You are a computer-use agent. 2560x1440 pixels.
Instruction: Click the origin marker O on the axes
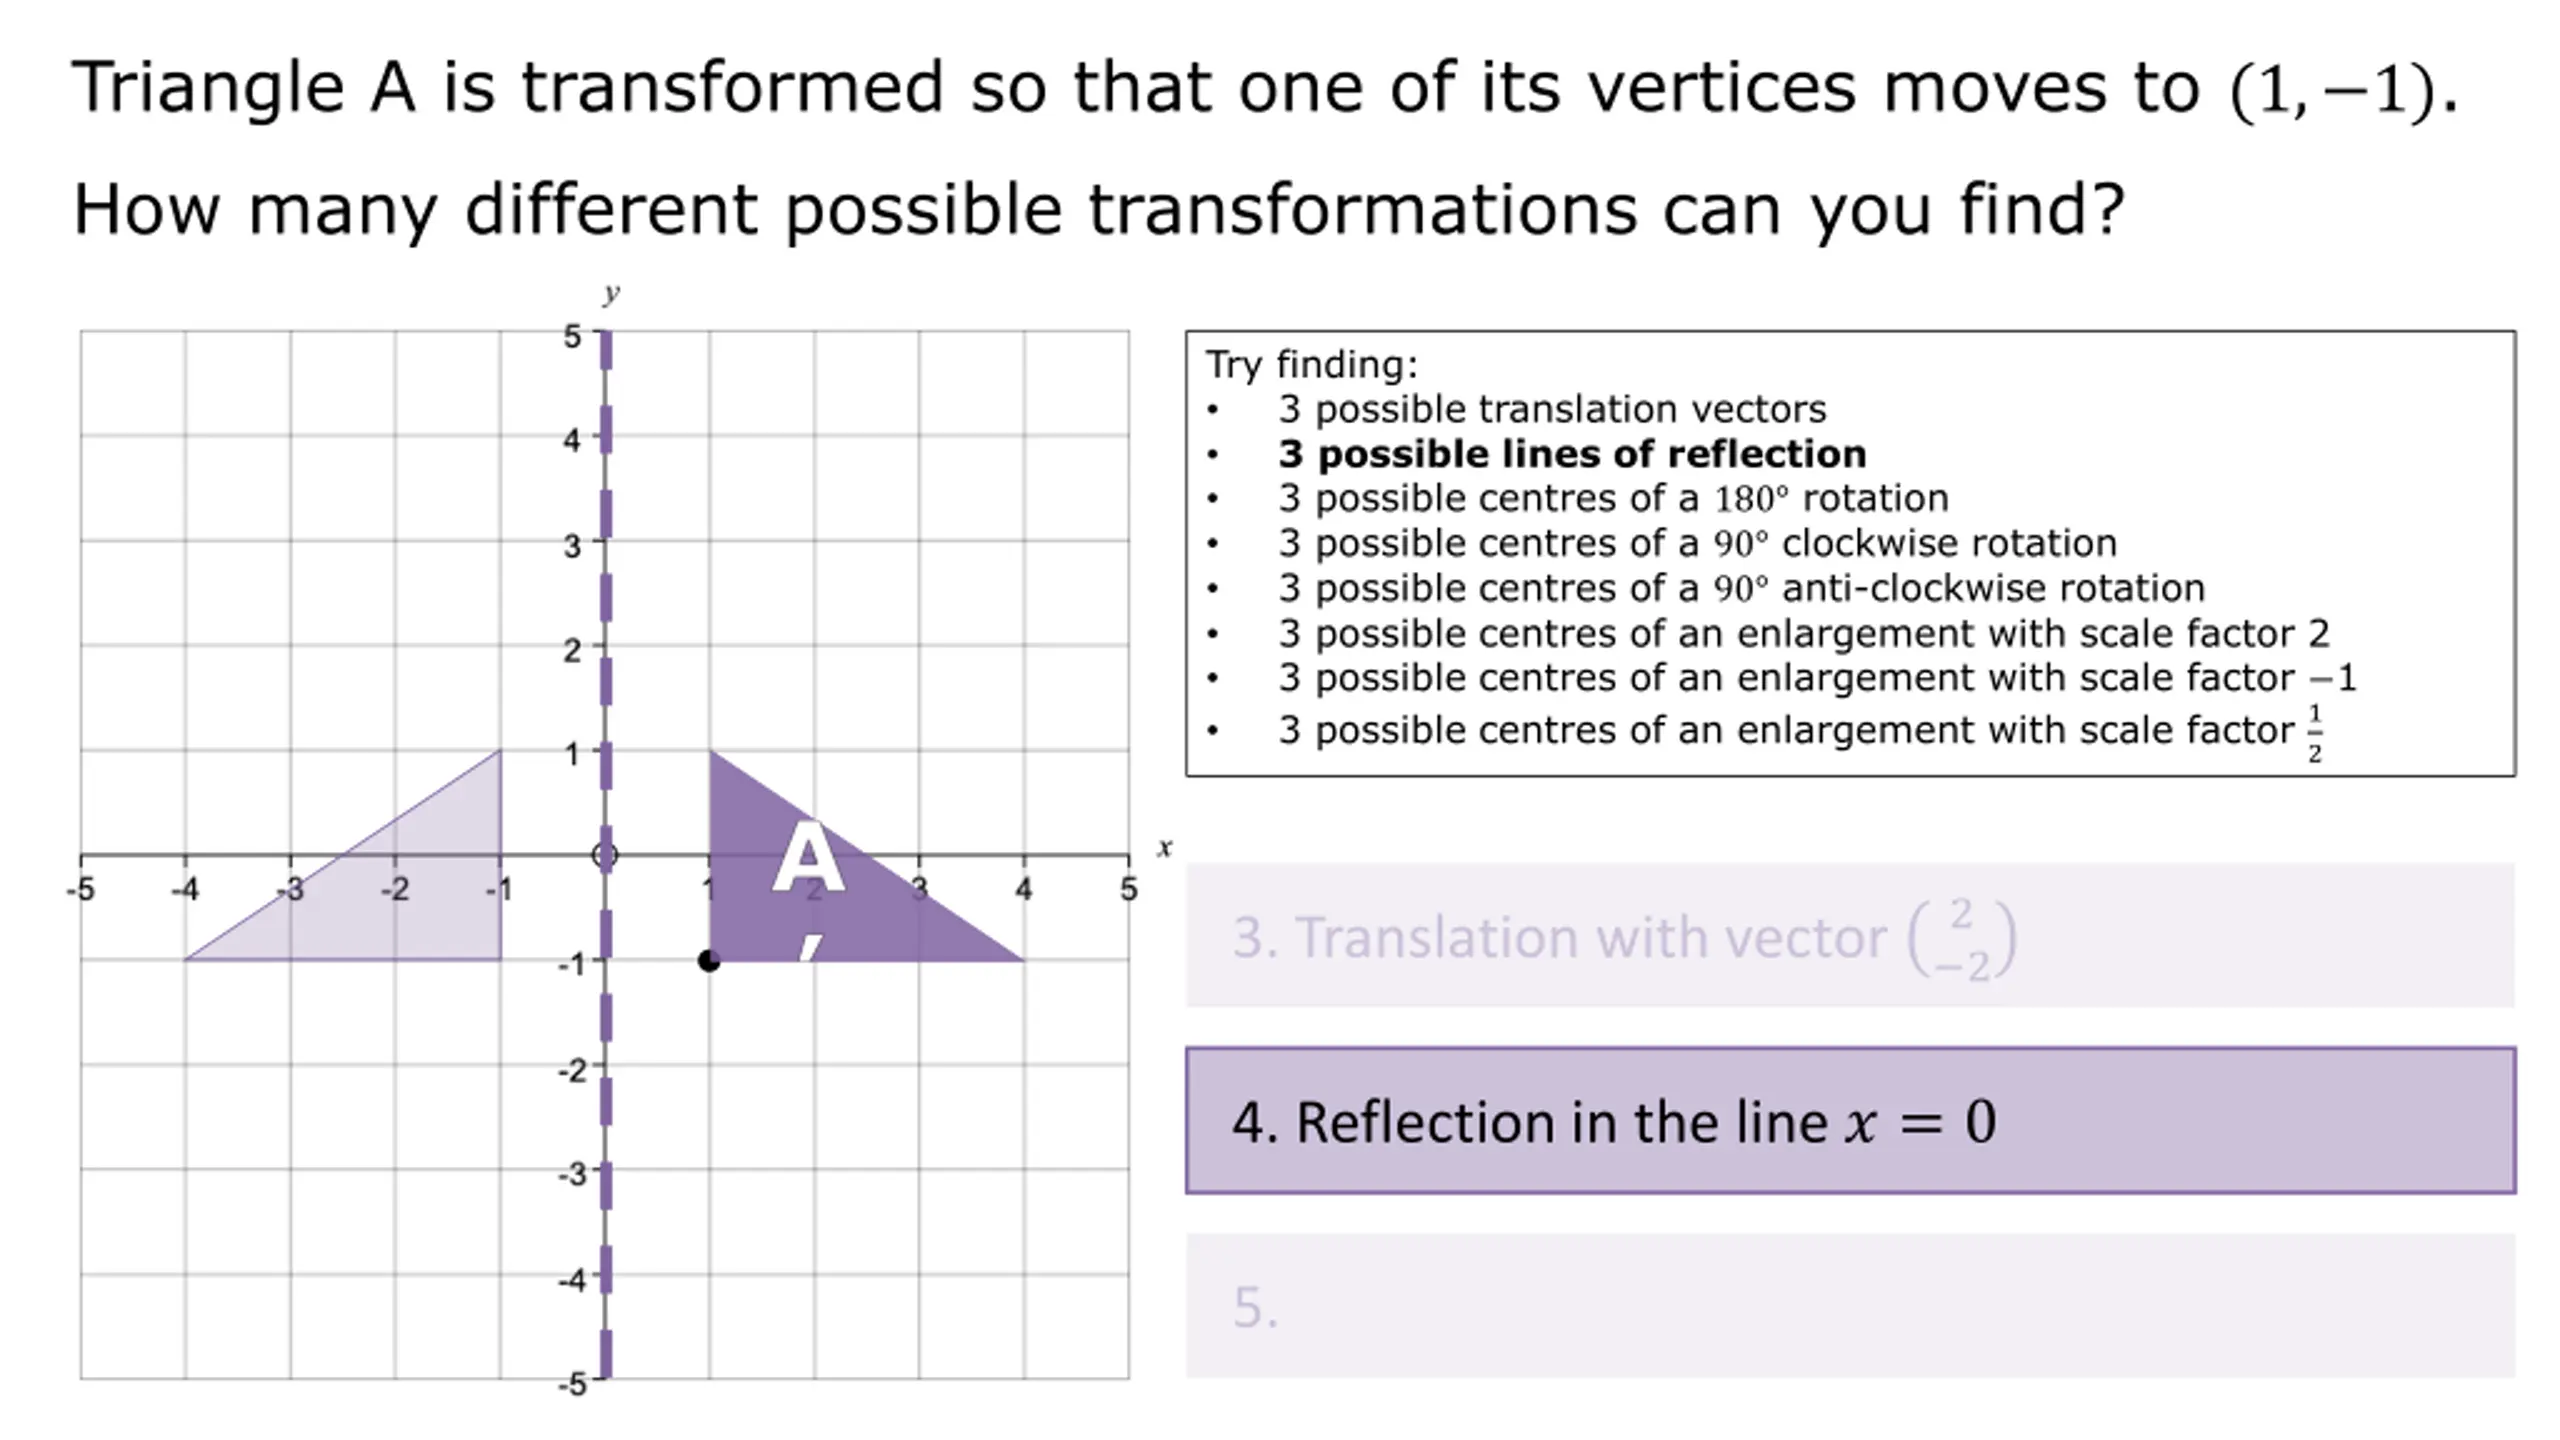pyautogui.click(x=605, y=855)
